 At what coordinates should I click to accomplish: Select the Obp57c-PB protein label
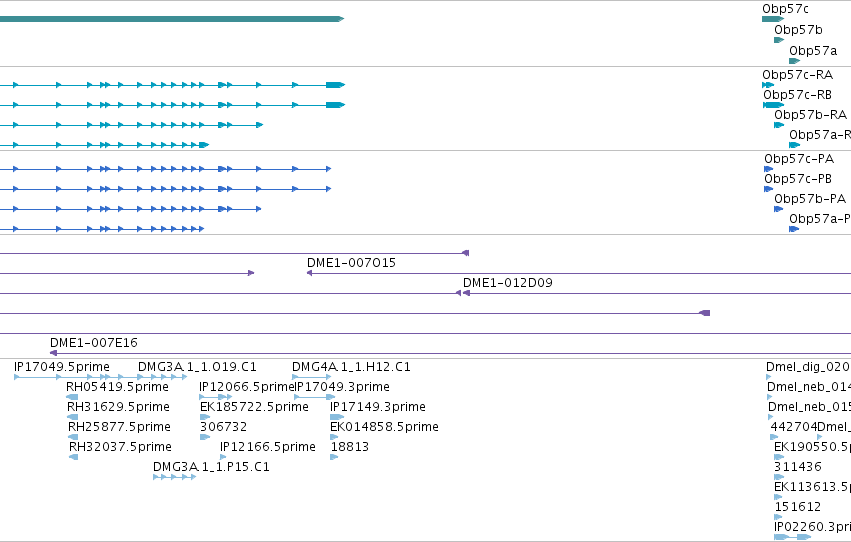[798, 179]
